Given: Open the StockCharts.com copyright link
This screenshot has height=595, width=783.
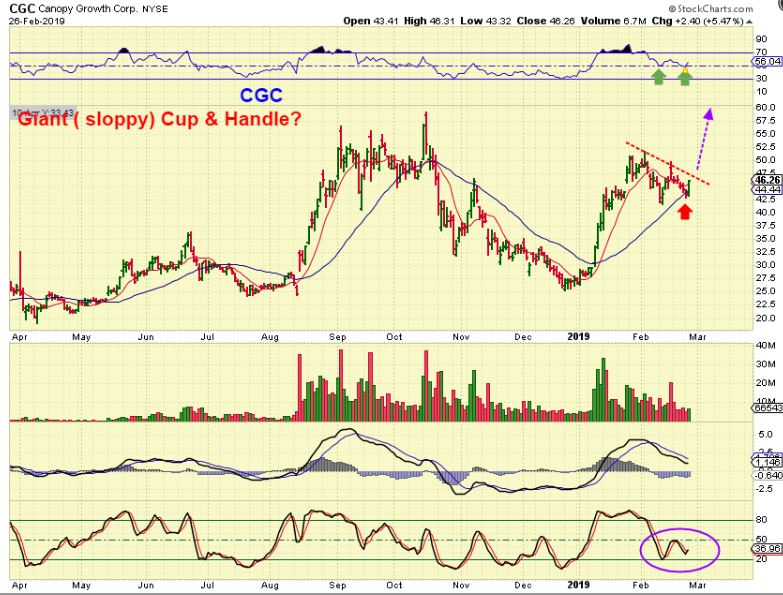Looking at the screenshot, I should click(x=710, y=8).
